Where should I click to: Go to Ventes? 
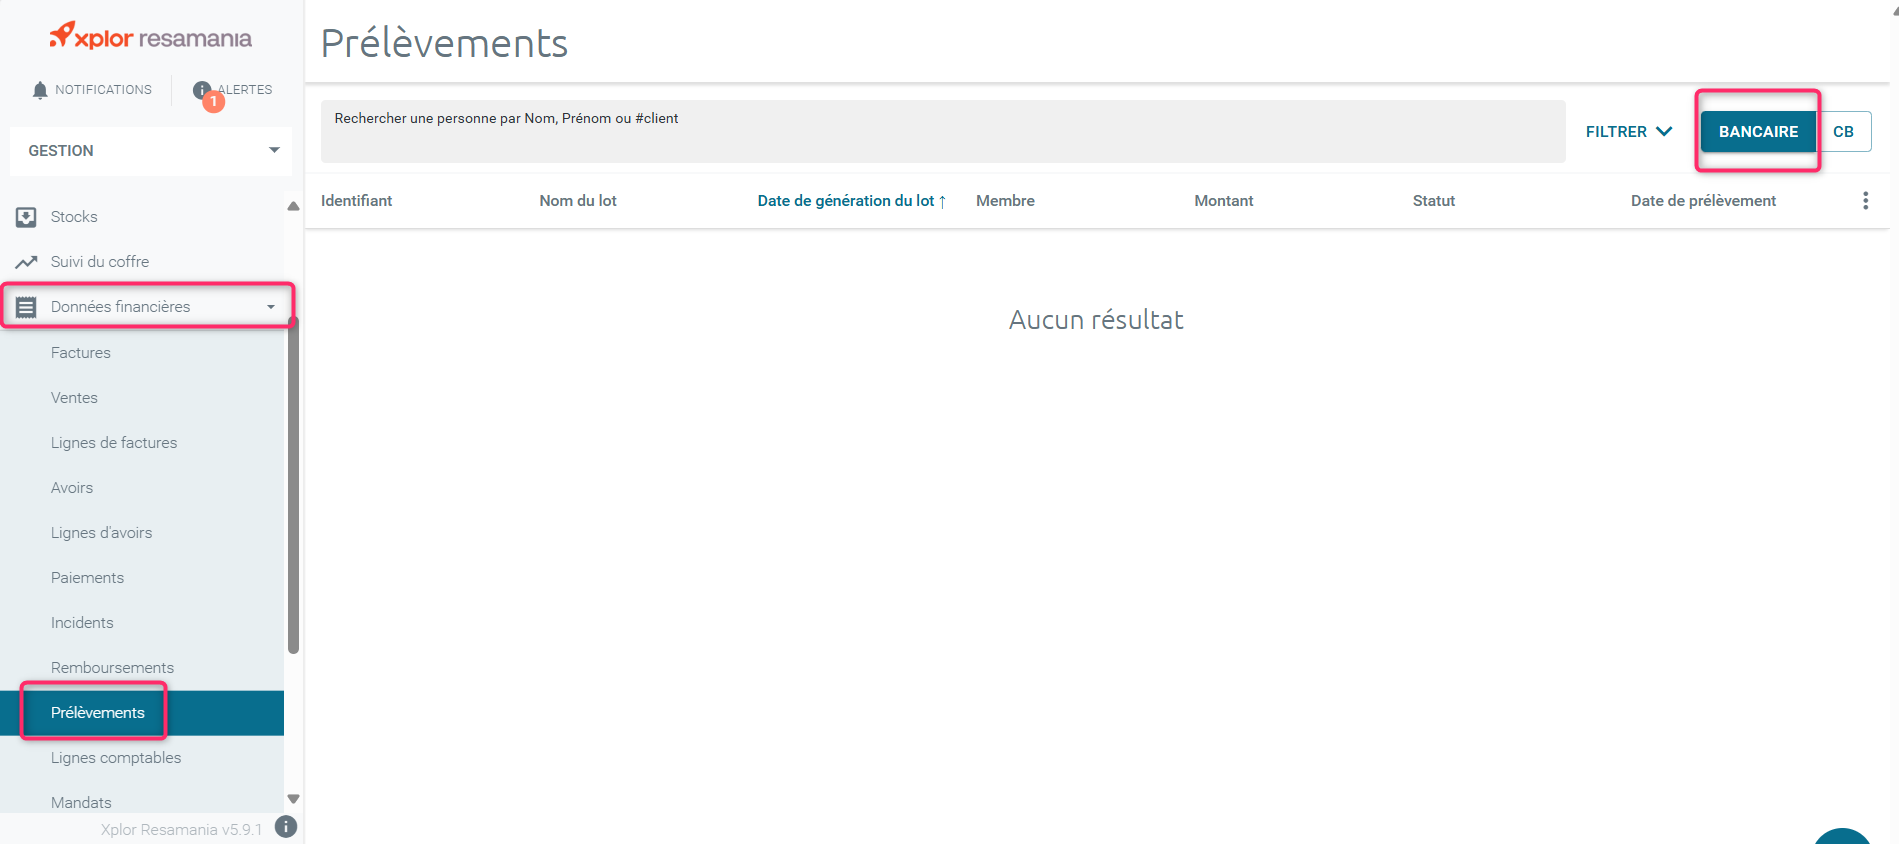(74, 398)
